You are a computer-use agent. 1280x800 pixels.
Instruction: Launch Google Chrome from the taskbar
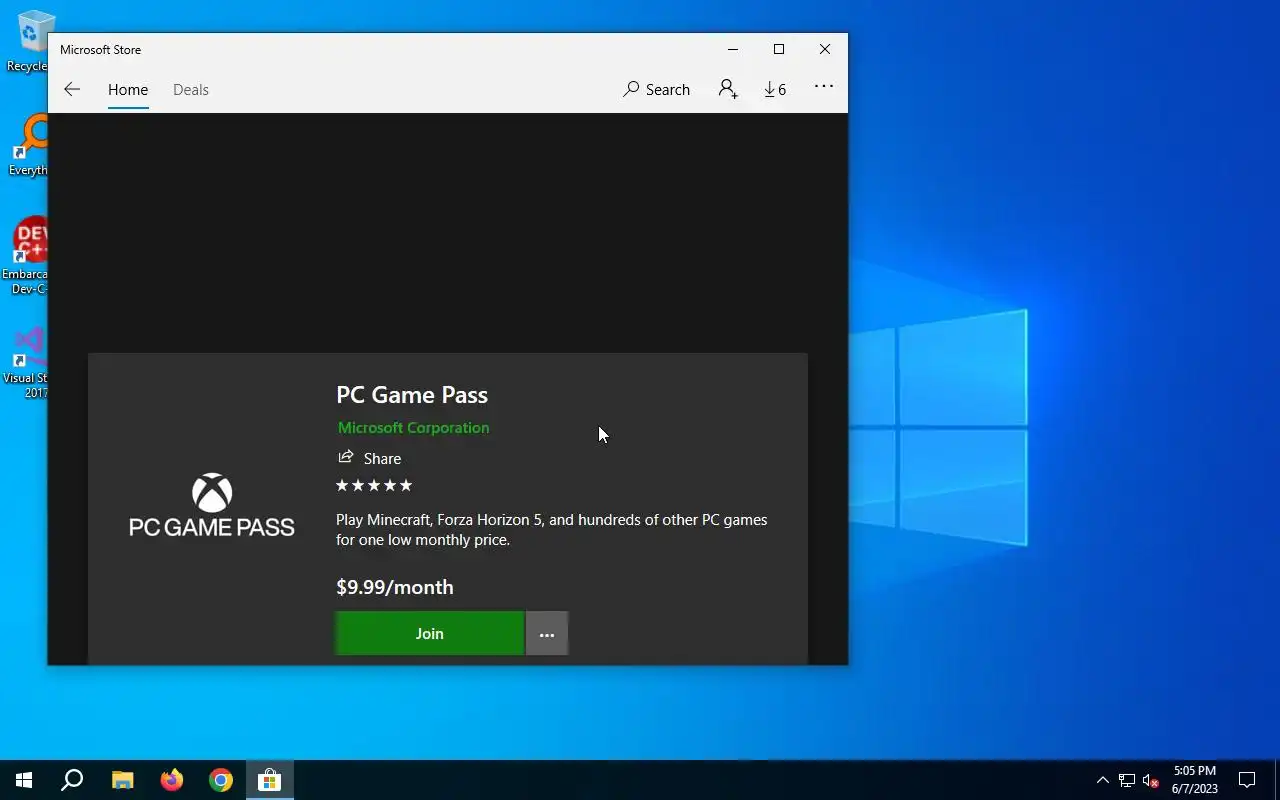click(221, 780)
